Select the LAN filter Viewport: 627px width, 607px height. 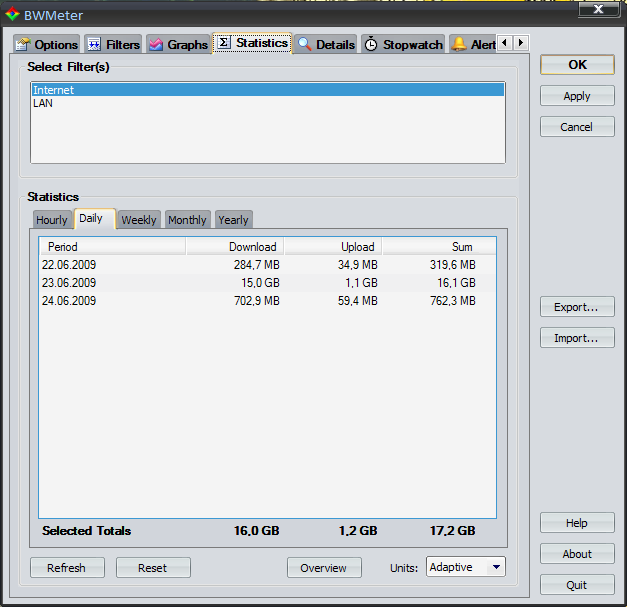click(x=268, y=103)
